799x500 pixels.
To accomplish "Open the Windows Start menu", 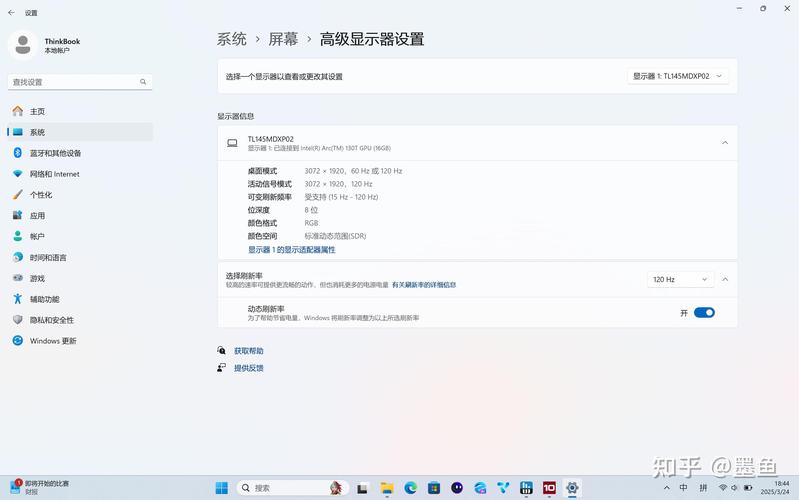I will [222, 488].
